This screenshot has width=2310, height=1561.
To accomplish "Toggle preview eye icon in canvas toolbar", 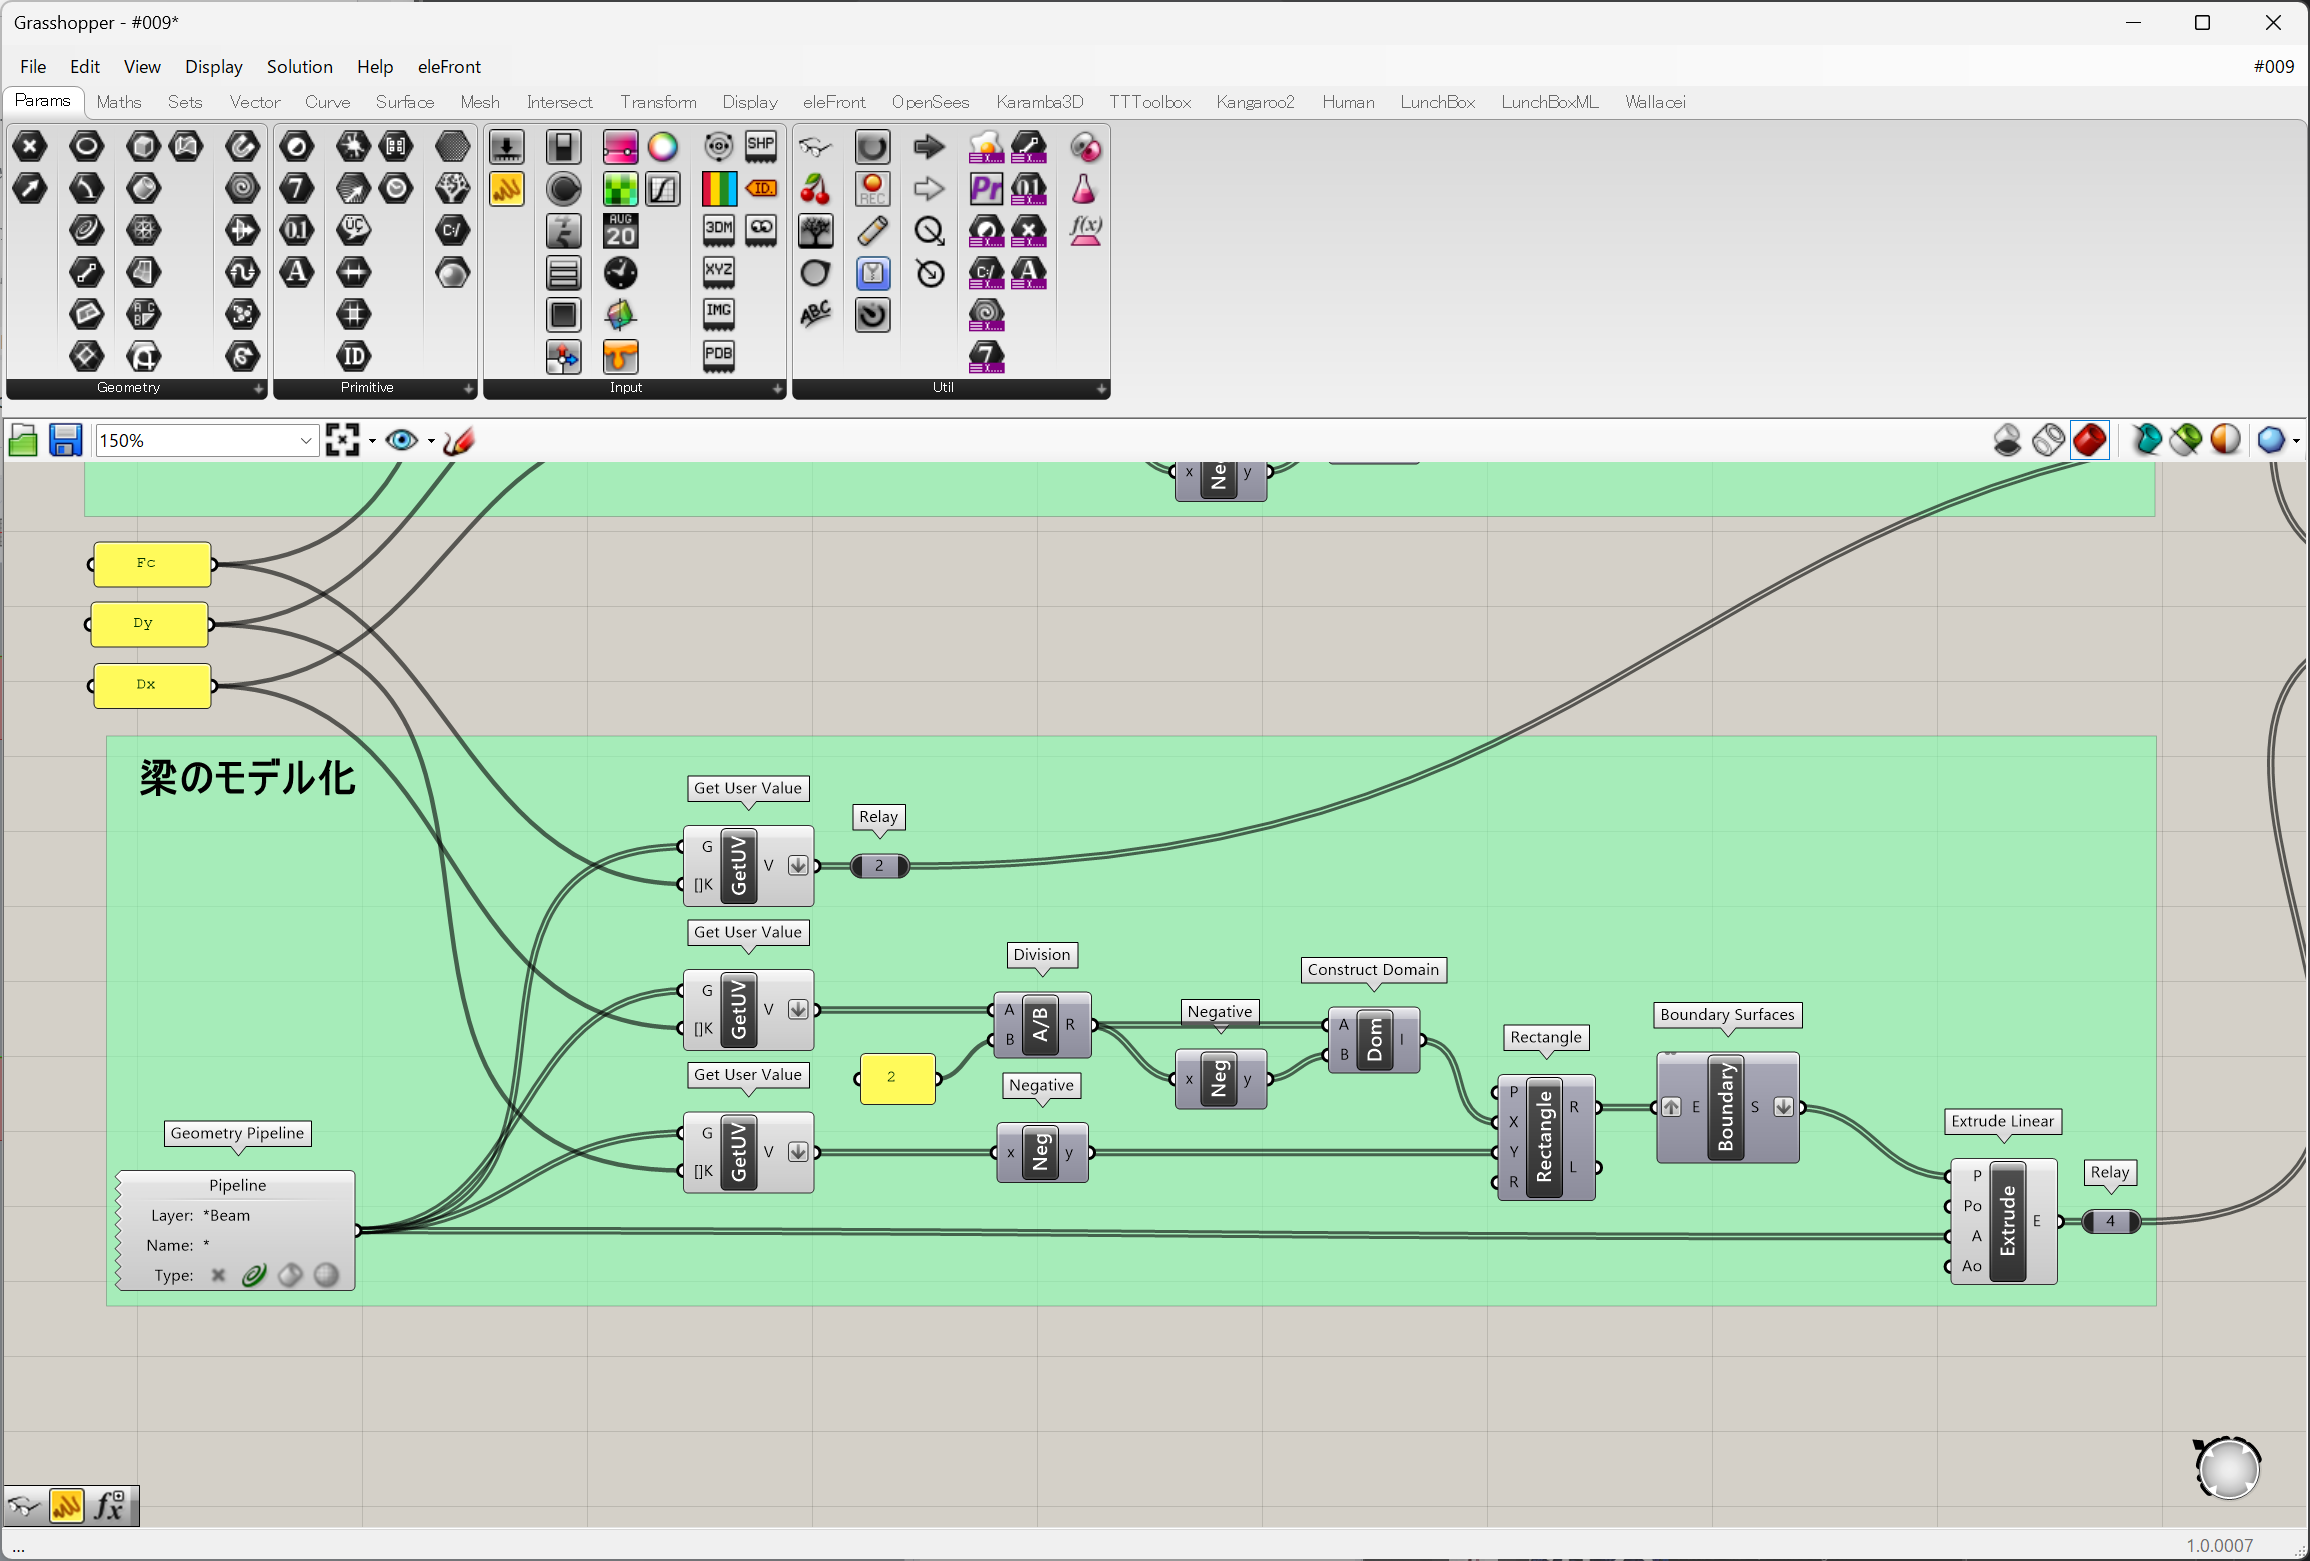I will pyautogui.click(x=402, y=440).
